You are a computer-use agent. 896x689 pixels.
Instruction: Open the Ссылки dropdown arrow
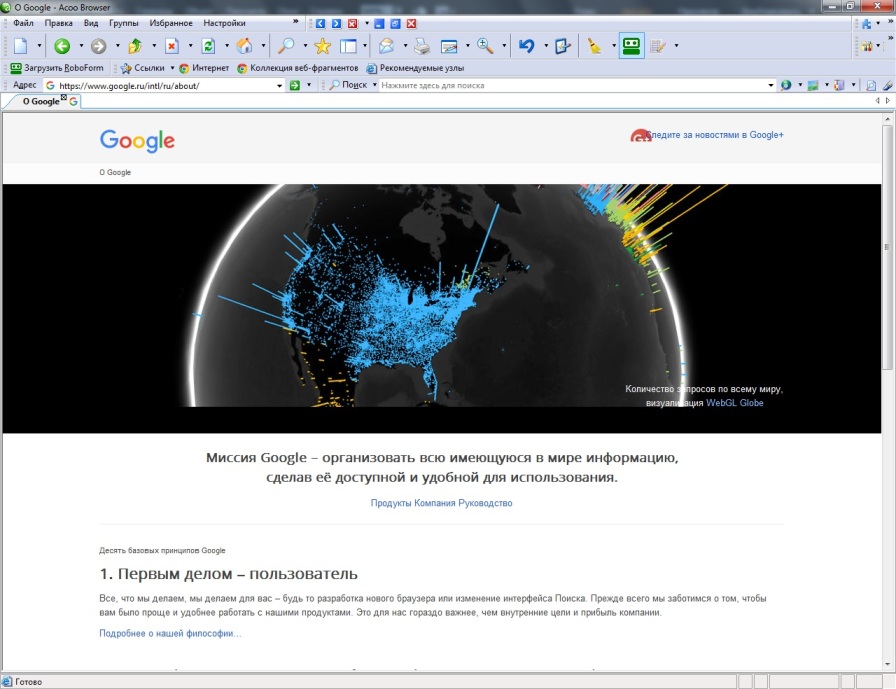point(172,68)
